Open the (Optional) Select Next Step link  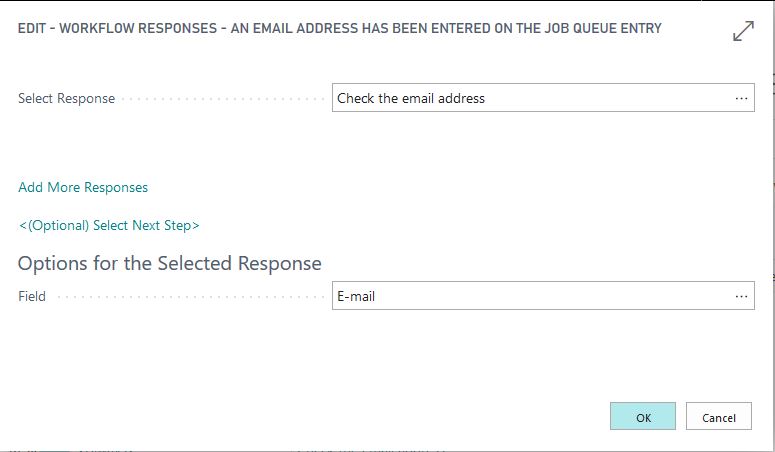tap(109, 225)
